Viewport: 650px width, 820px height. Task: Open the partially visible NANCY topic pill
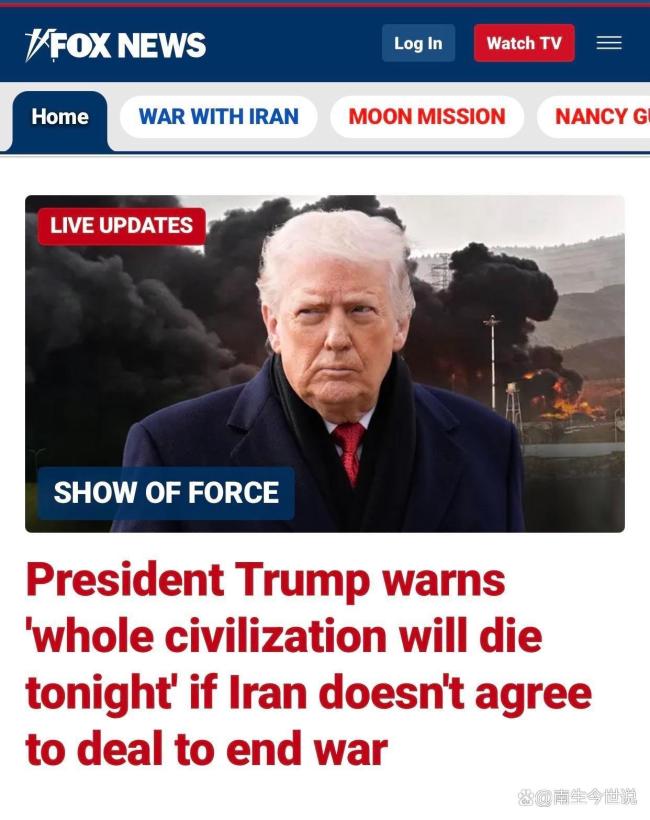594,117
